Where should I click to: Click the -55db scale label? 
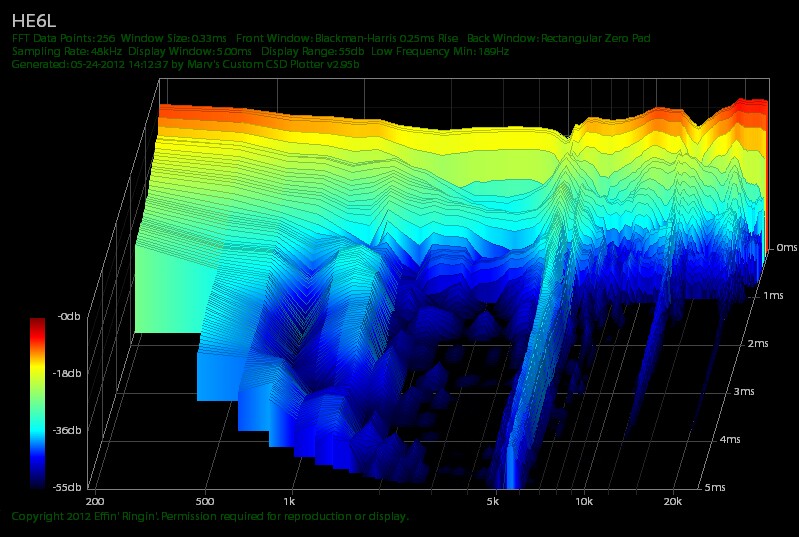click(x=67, y=488)
